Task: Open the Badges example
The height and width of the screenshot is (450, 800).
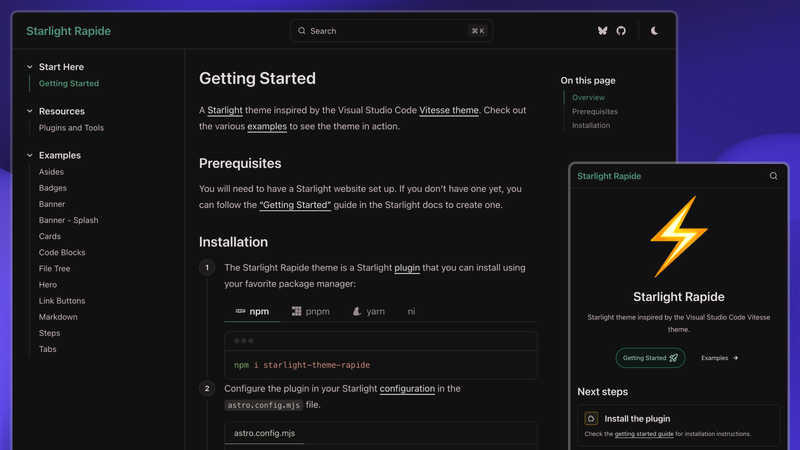Action: point(53,188)
